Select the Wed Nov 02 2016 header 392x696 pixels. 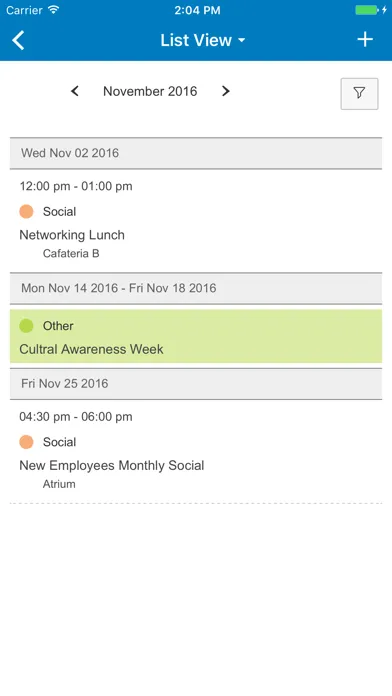coord(196,153)
